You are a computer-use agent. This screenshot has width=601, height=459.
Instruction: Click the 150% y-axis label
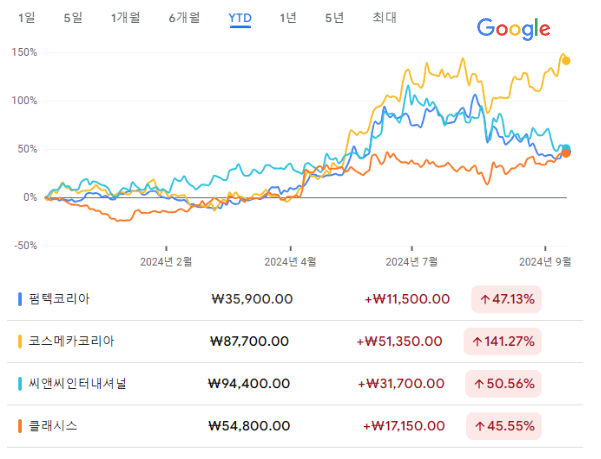tap(25, 52)
